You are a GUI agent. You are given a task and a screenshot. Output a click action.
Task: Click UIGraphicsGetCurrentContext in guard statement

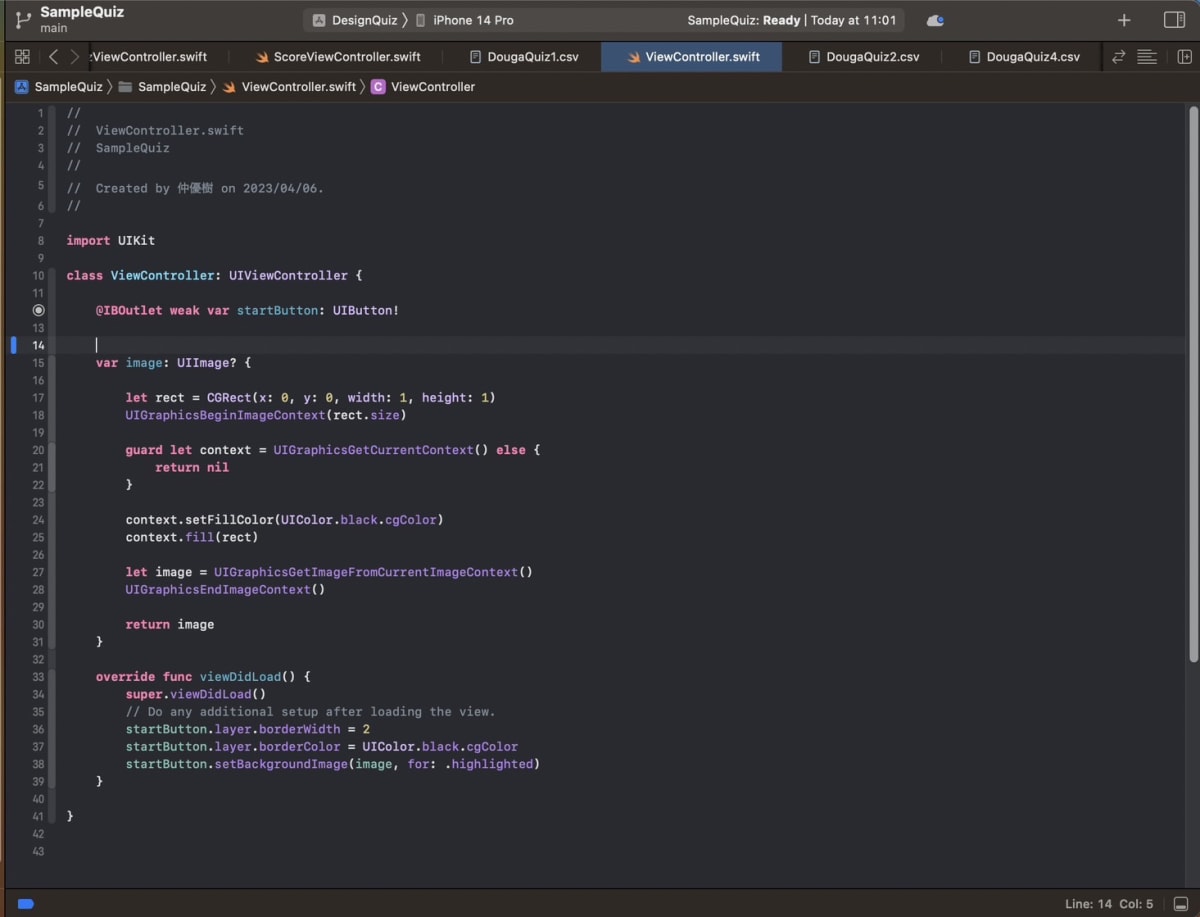(x=373, y=450)
